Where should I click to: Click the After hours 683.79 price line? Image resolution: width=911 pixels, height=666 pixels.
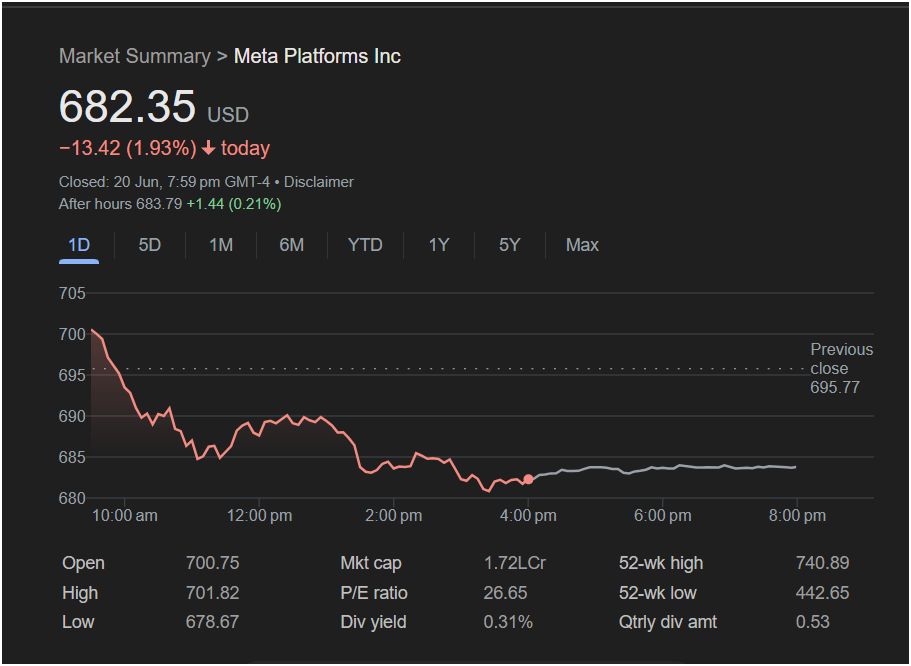(170, 204)
